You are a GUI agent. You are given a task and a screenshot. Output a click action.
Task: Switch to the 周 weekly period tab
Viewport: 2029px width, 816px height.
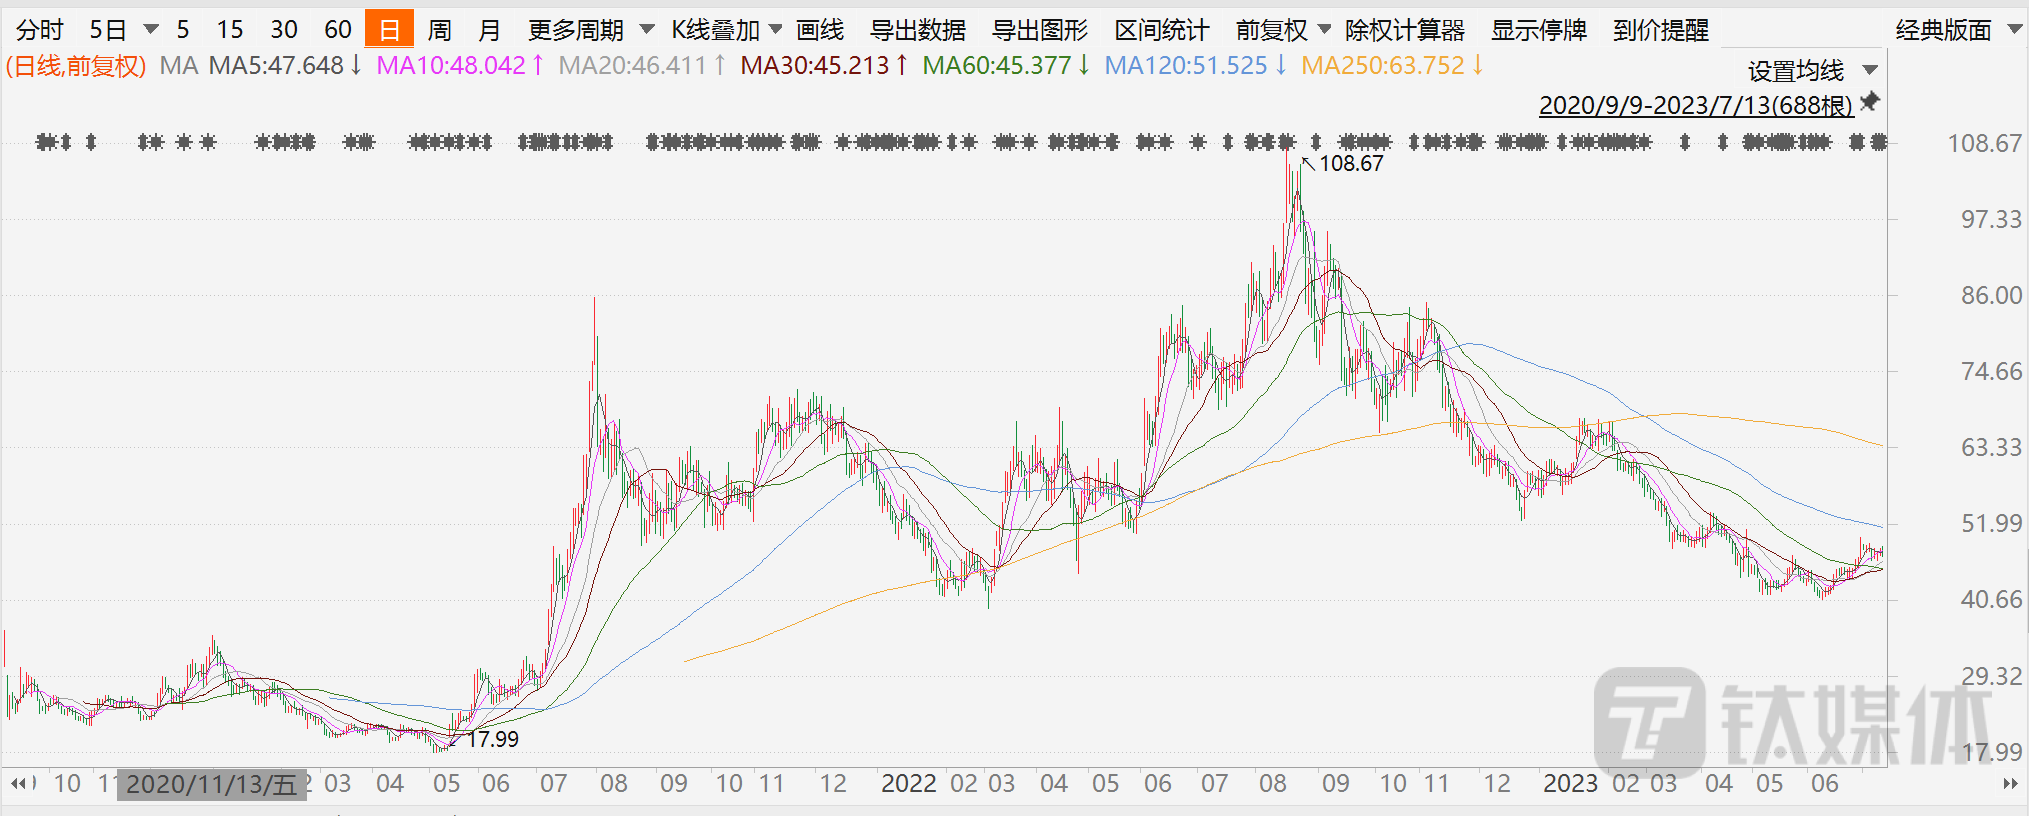pos(439,30)
